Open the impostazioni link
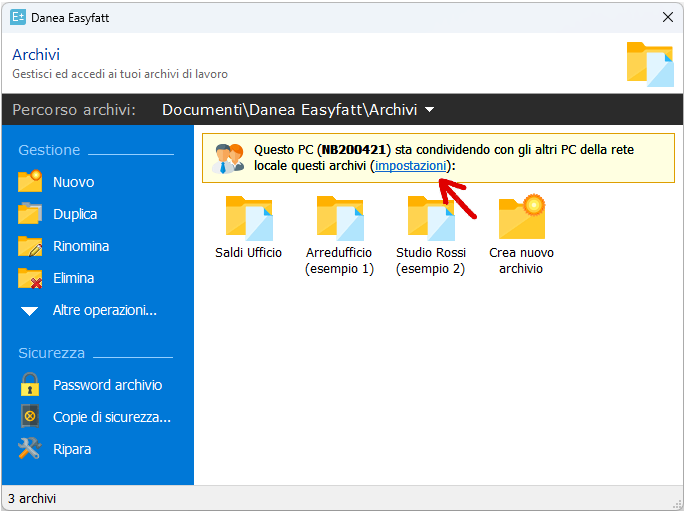This screenshot has height=513, width=687. pos(411,166)
